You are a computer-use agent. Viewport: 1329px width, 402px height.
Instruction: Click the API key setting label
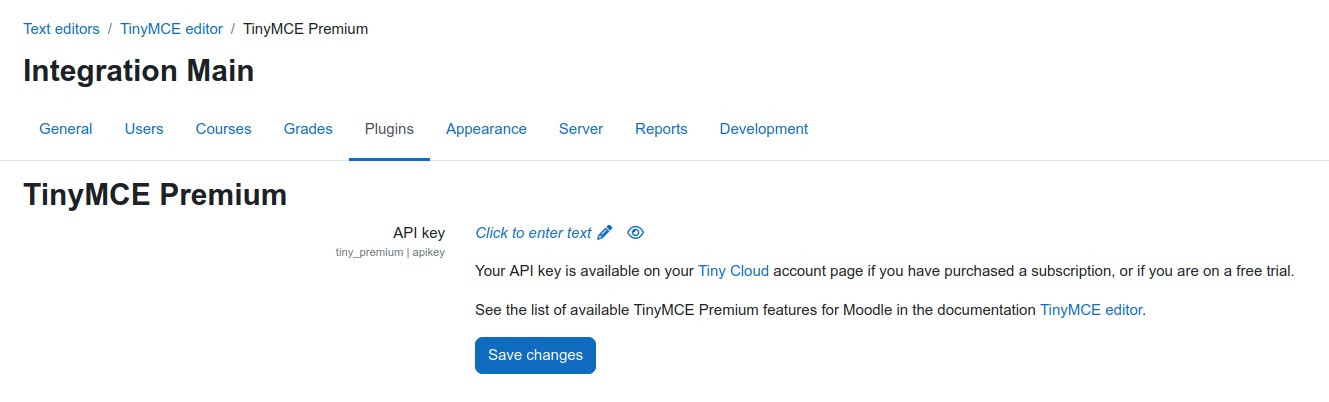pos(419,233)
